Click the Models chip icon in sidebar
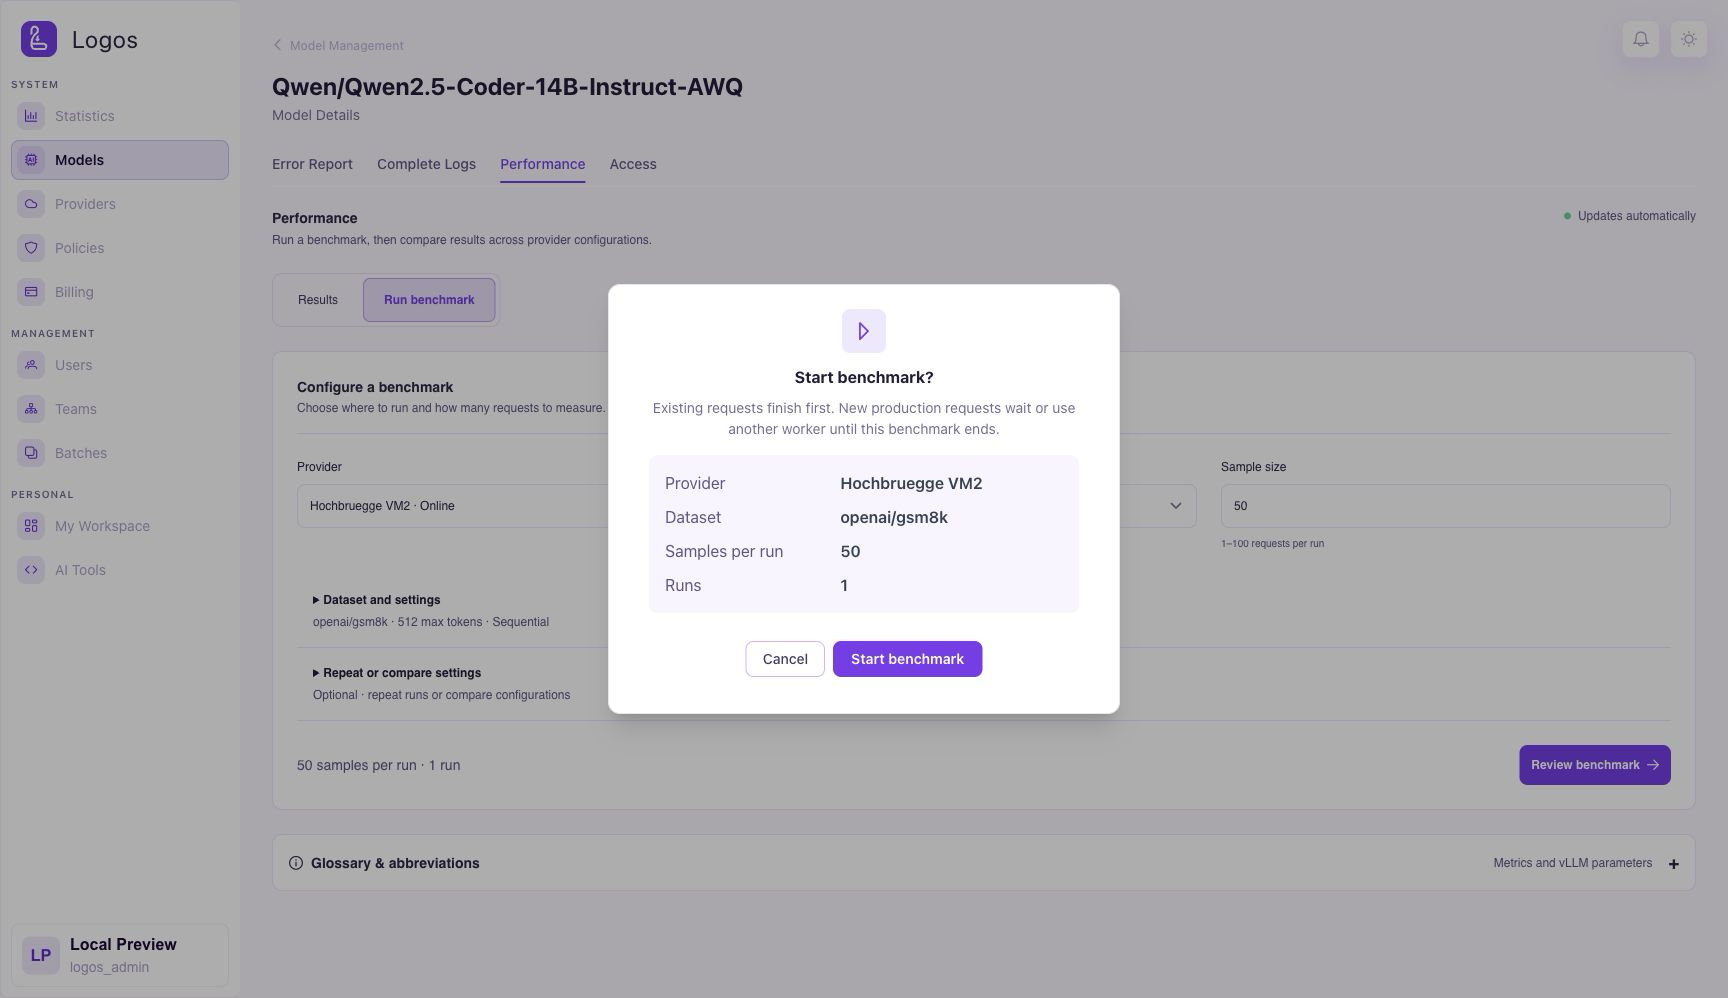Viewport: 1728px width, 998px height. coord(31,160)
